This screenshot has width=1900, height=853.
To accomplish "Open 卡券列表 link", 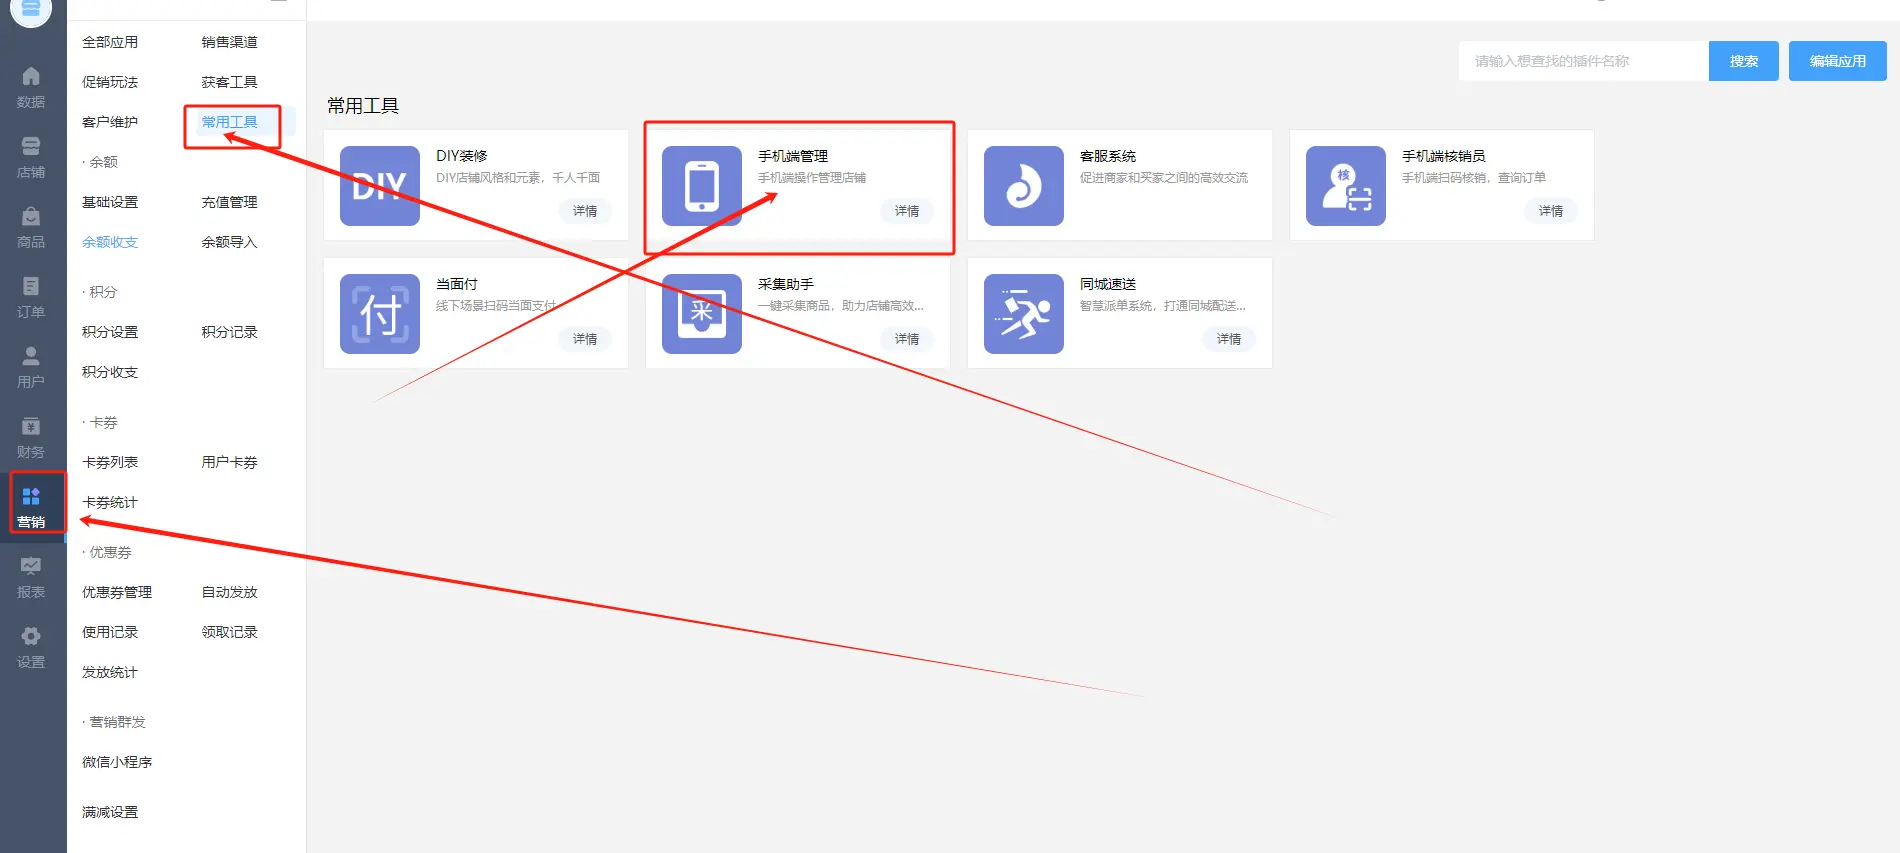I will tap(110, 462).
